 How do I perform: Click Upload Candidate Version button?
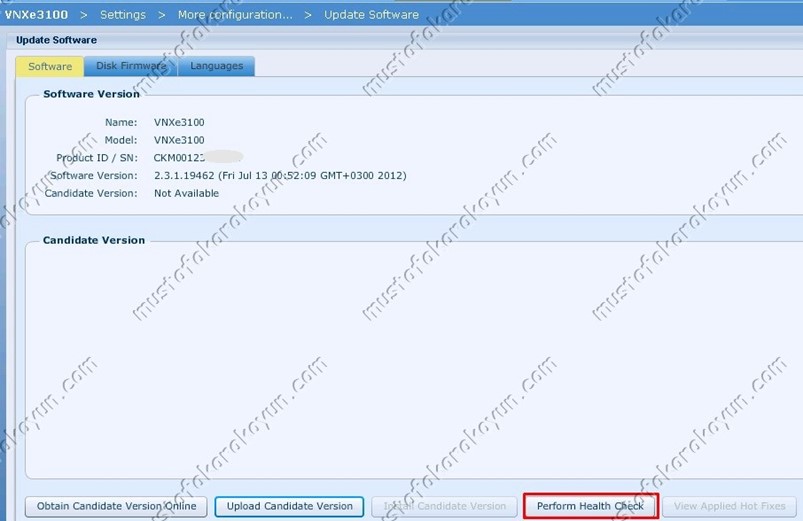click(289, 506)
